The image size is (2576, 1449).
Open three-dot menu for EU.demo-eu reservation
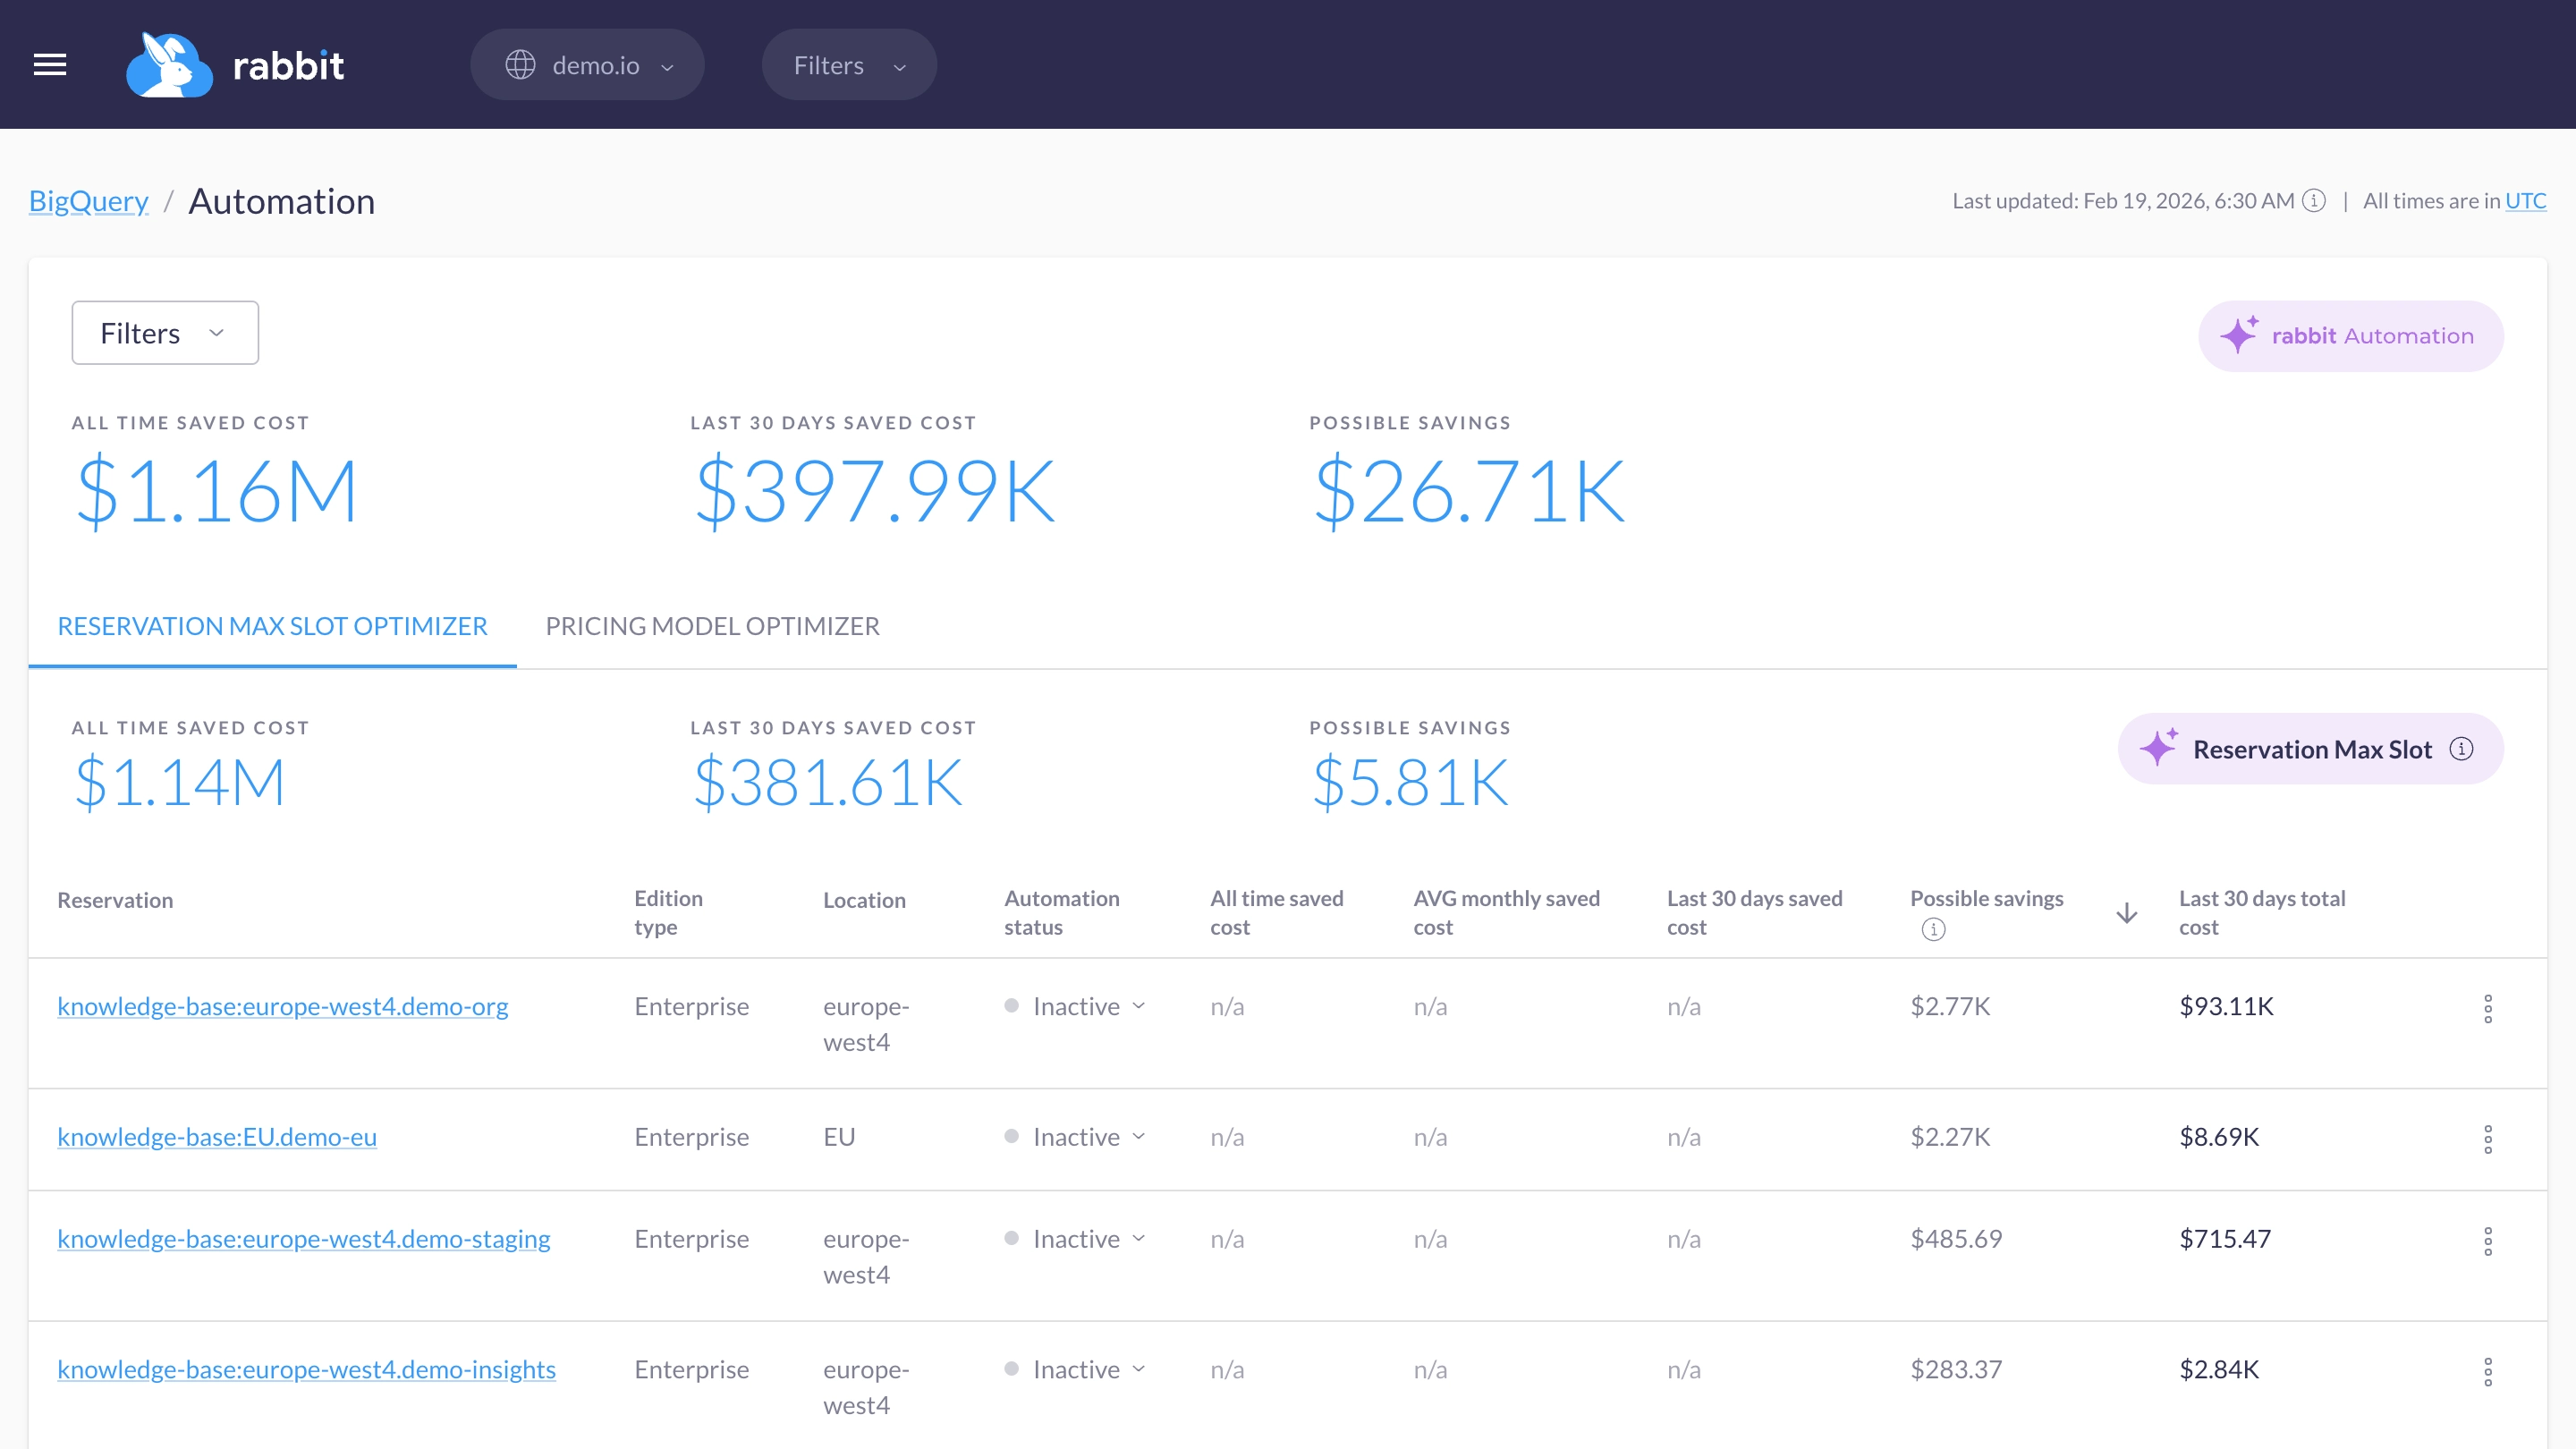(2488, 1139)
